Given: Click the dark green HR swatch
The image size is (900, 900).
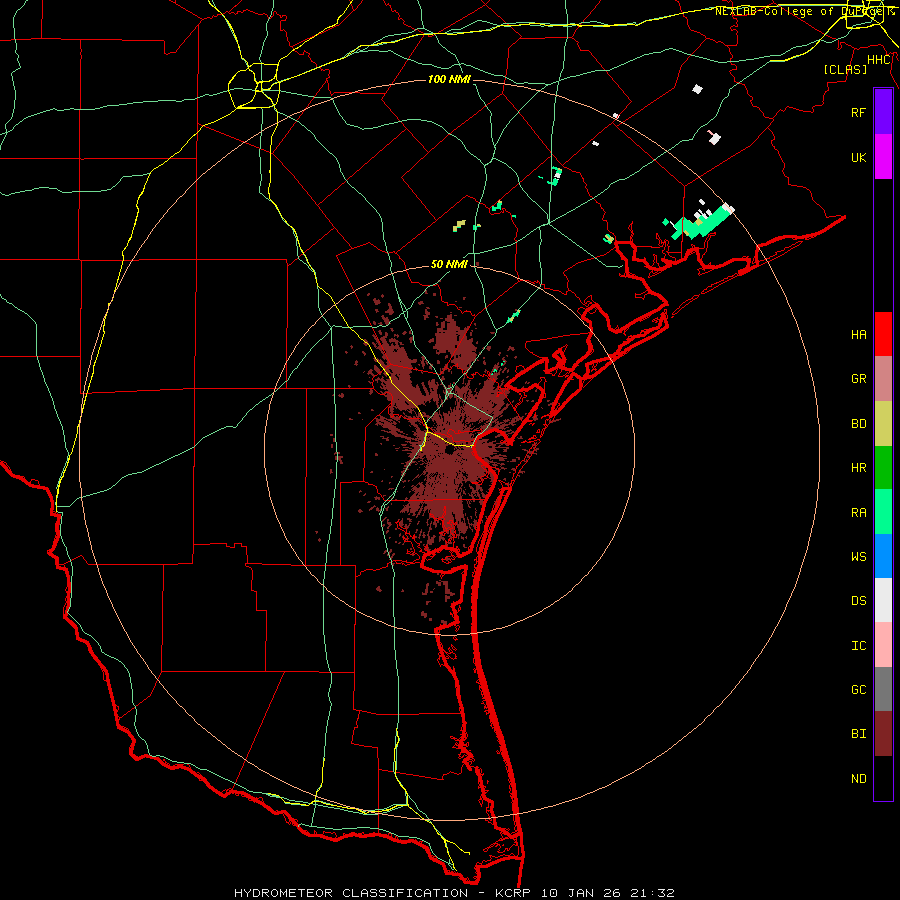Looking at the screenshot, I should coord(883,468).
